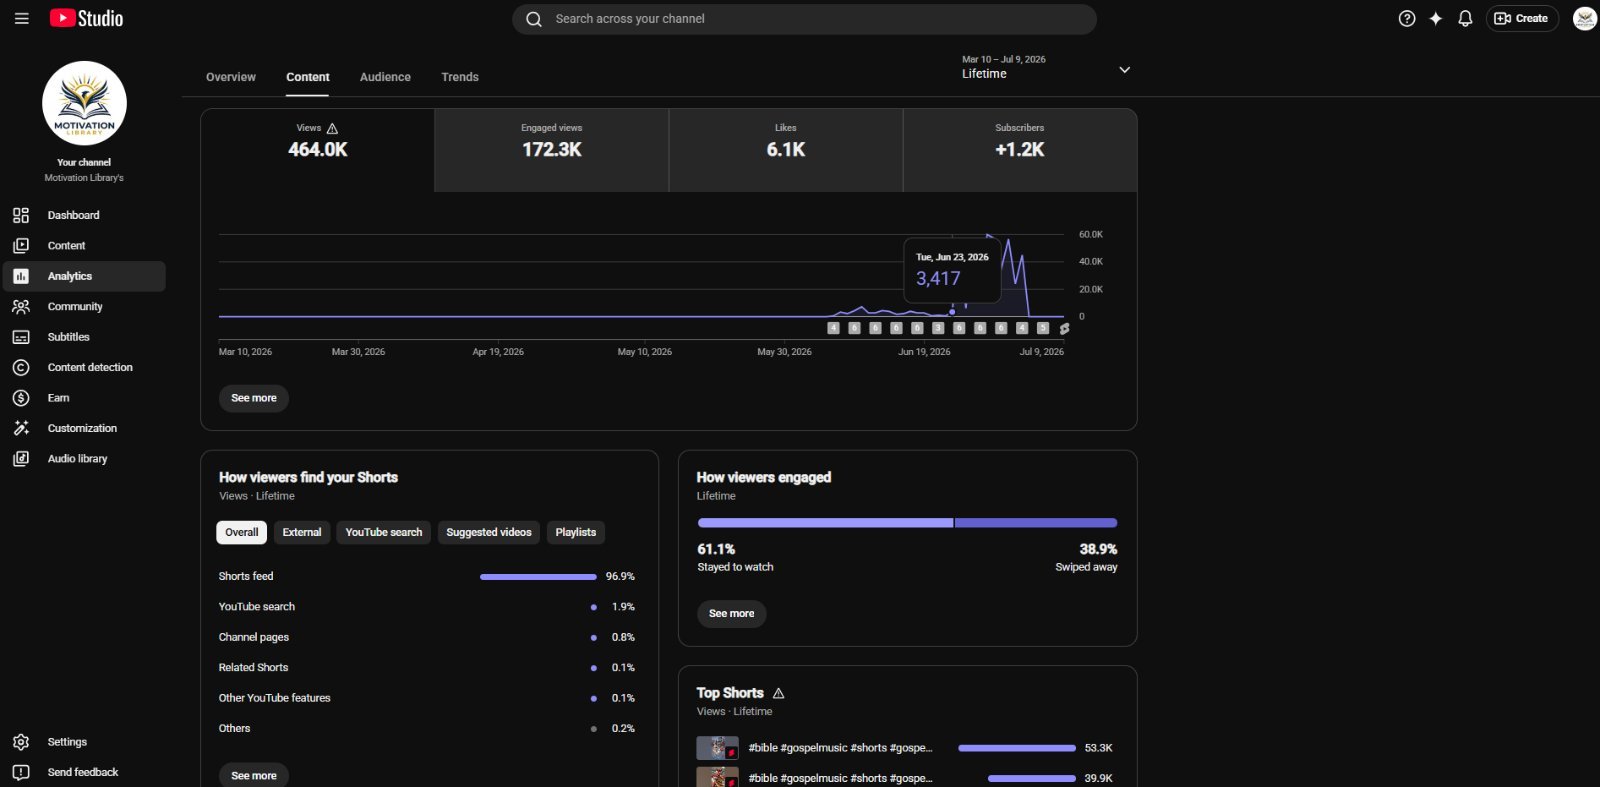Open the Short thumbnail with 39.9K views
The image size is (1600, 787).
point(717,777)
